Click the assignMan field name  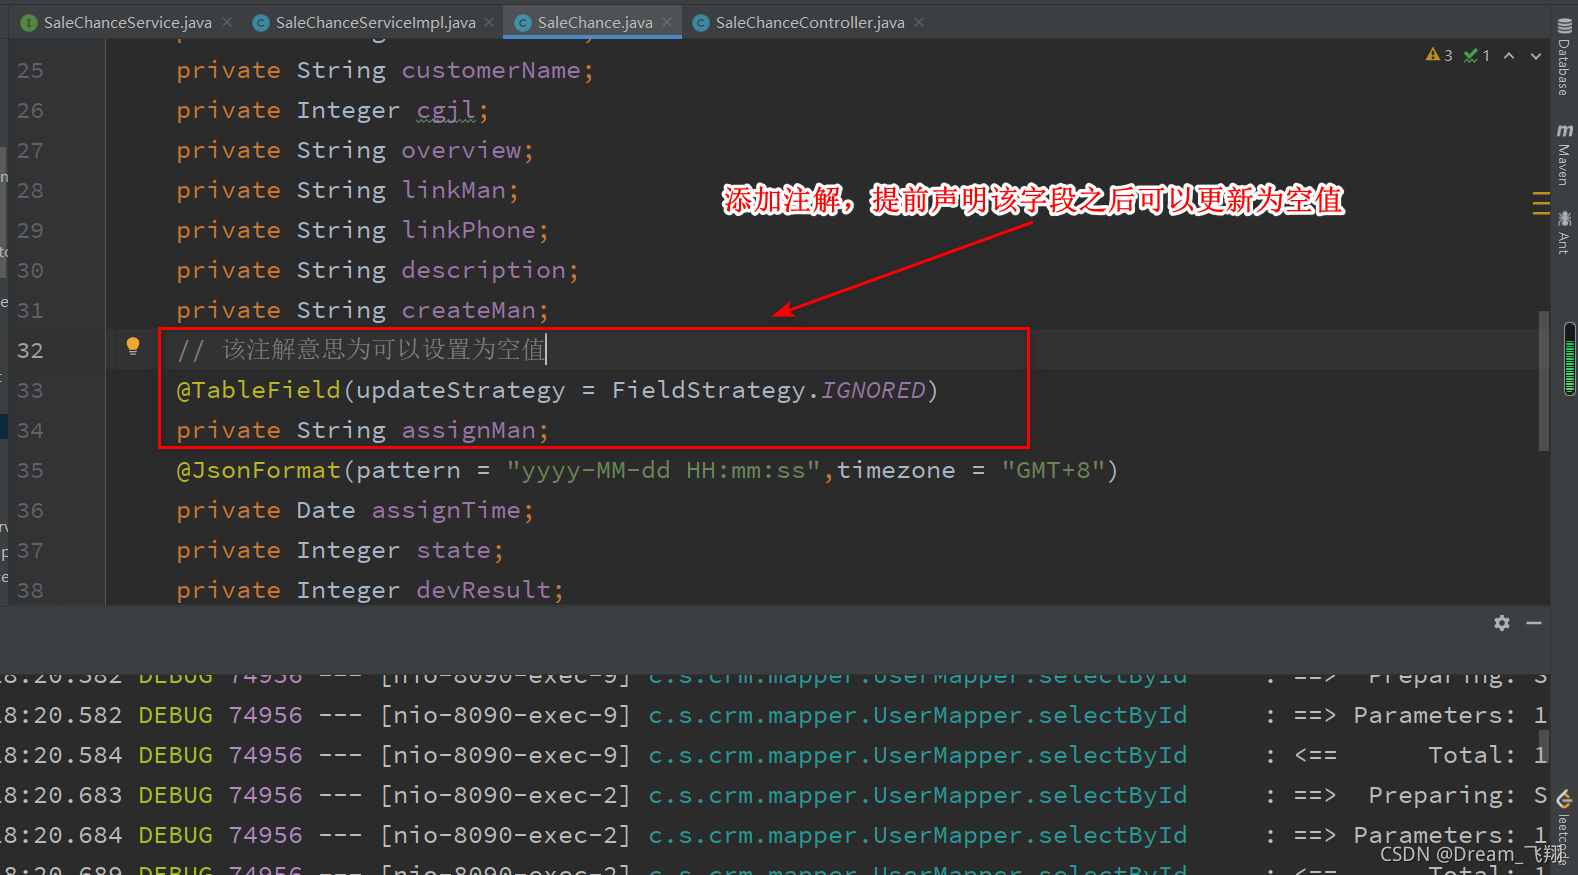coord(468,431)
